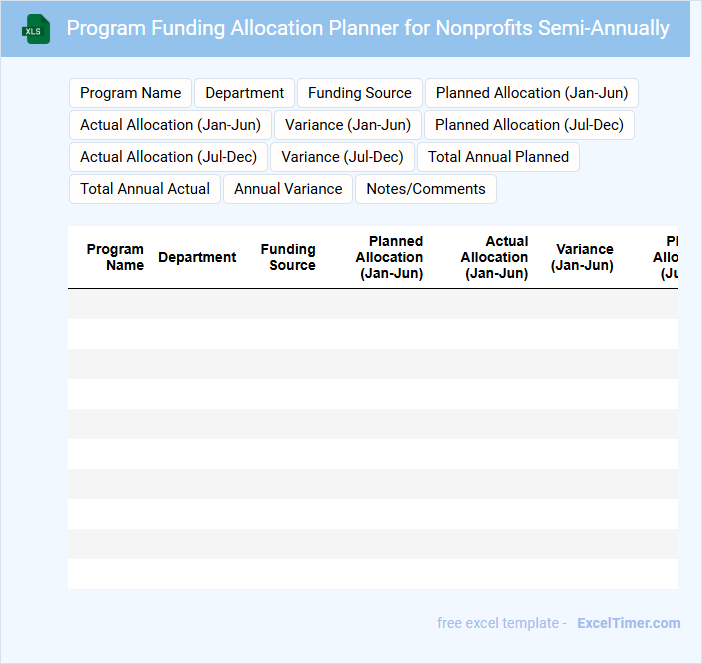Image resolution: width=702 pixels, height=664 pixels.
Task: Click the Annual Variance tag
Action: click(288, 189)
